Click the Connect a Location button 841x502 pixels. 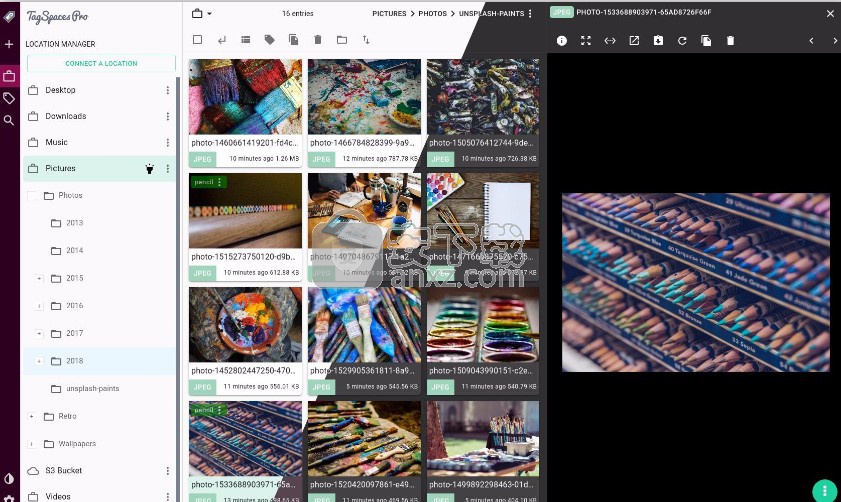101,63
